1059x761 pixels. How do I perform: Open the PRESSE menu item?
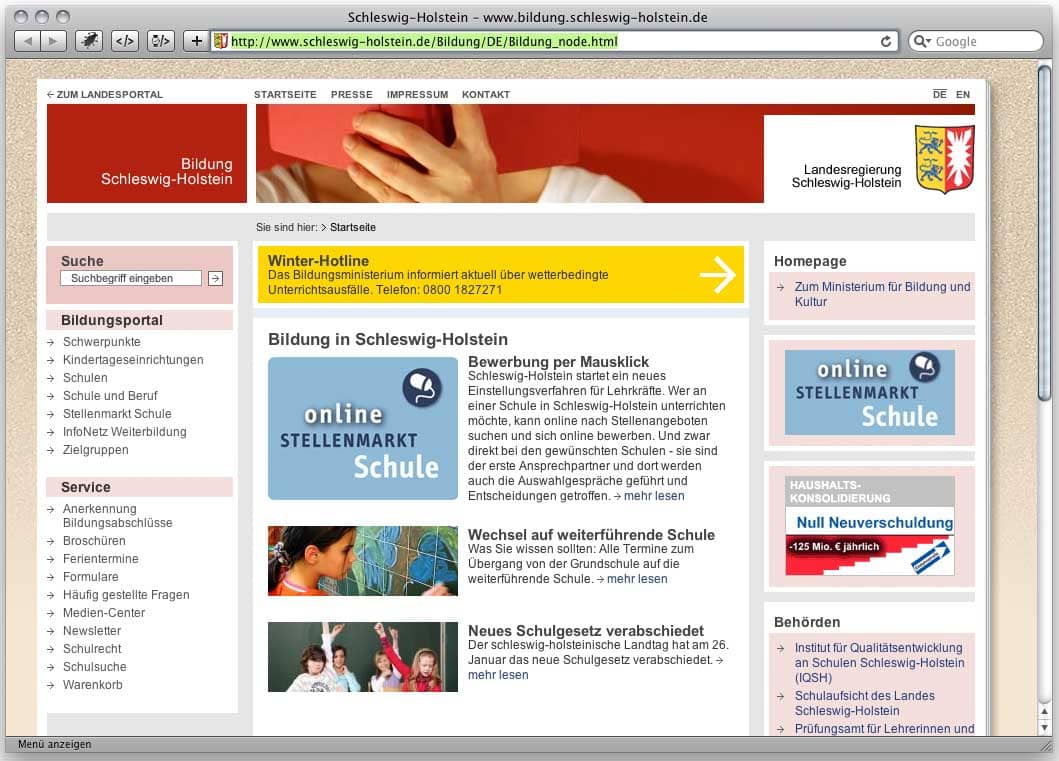(x=351, y=95)
